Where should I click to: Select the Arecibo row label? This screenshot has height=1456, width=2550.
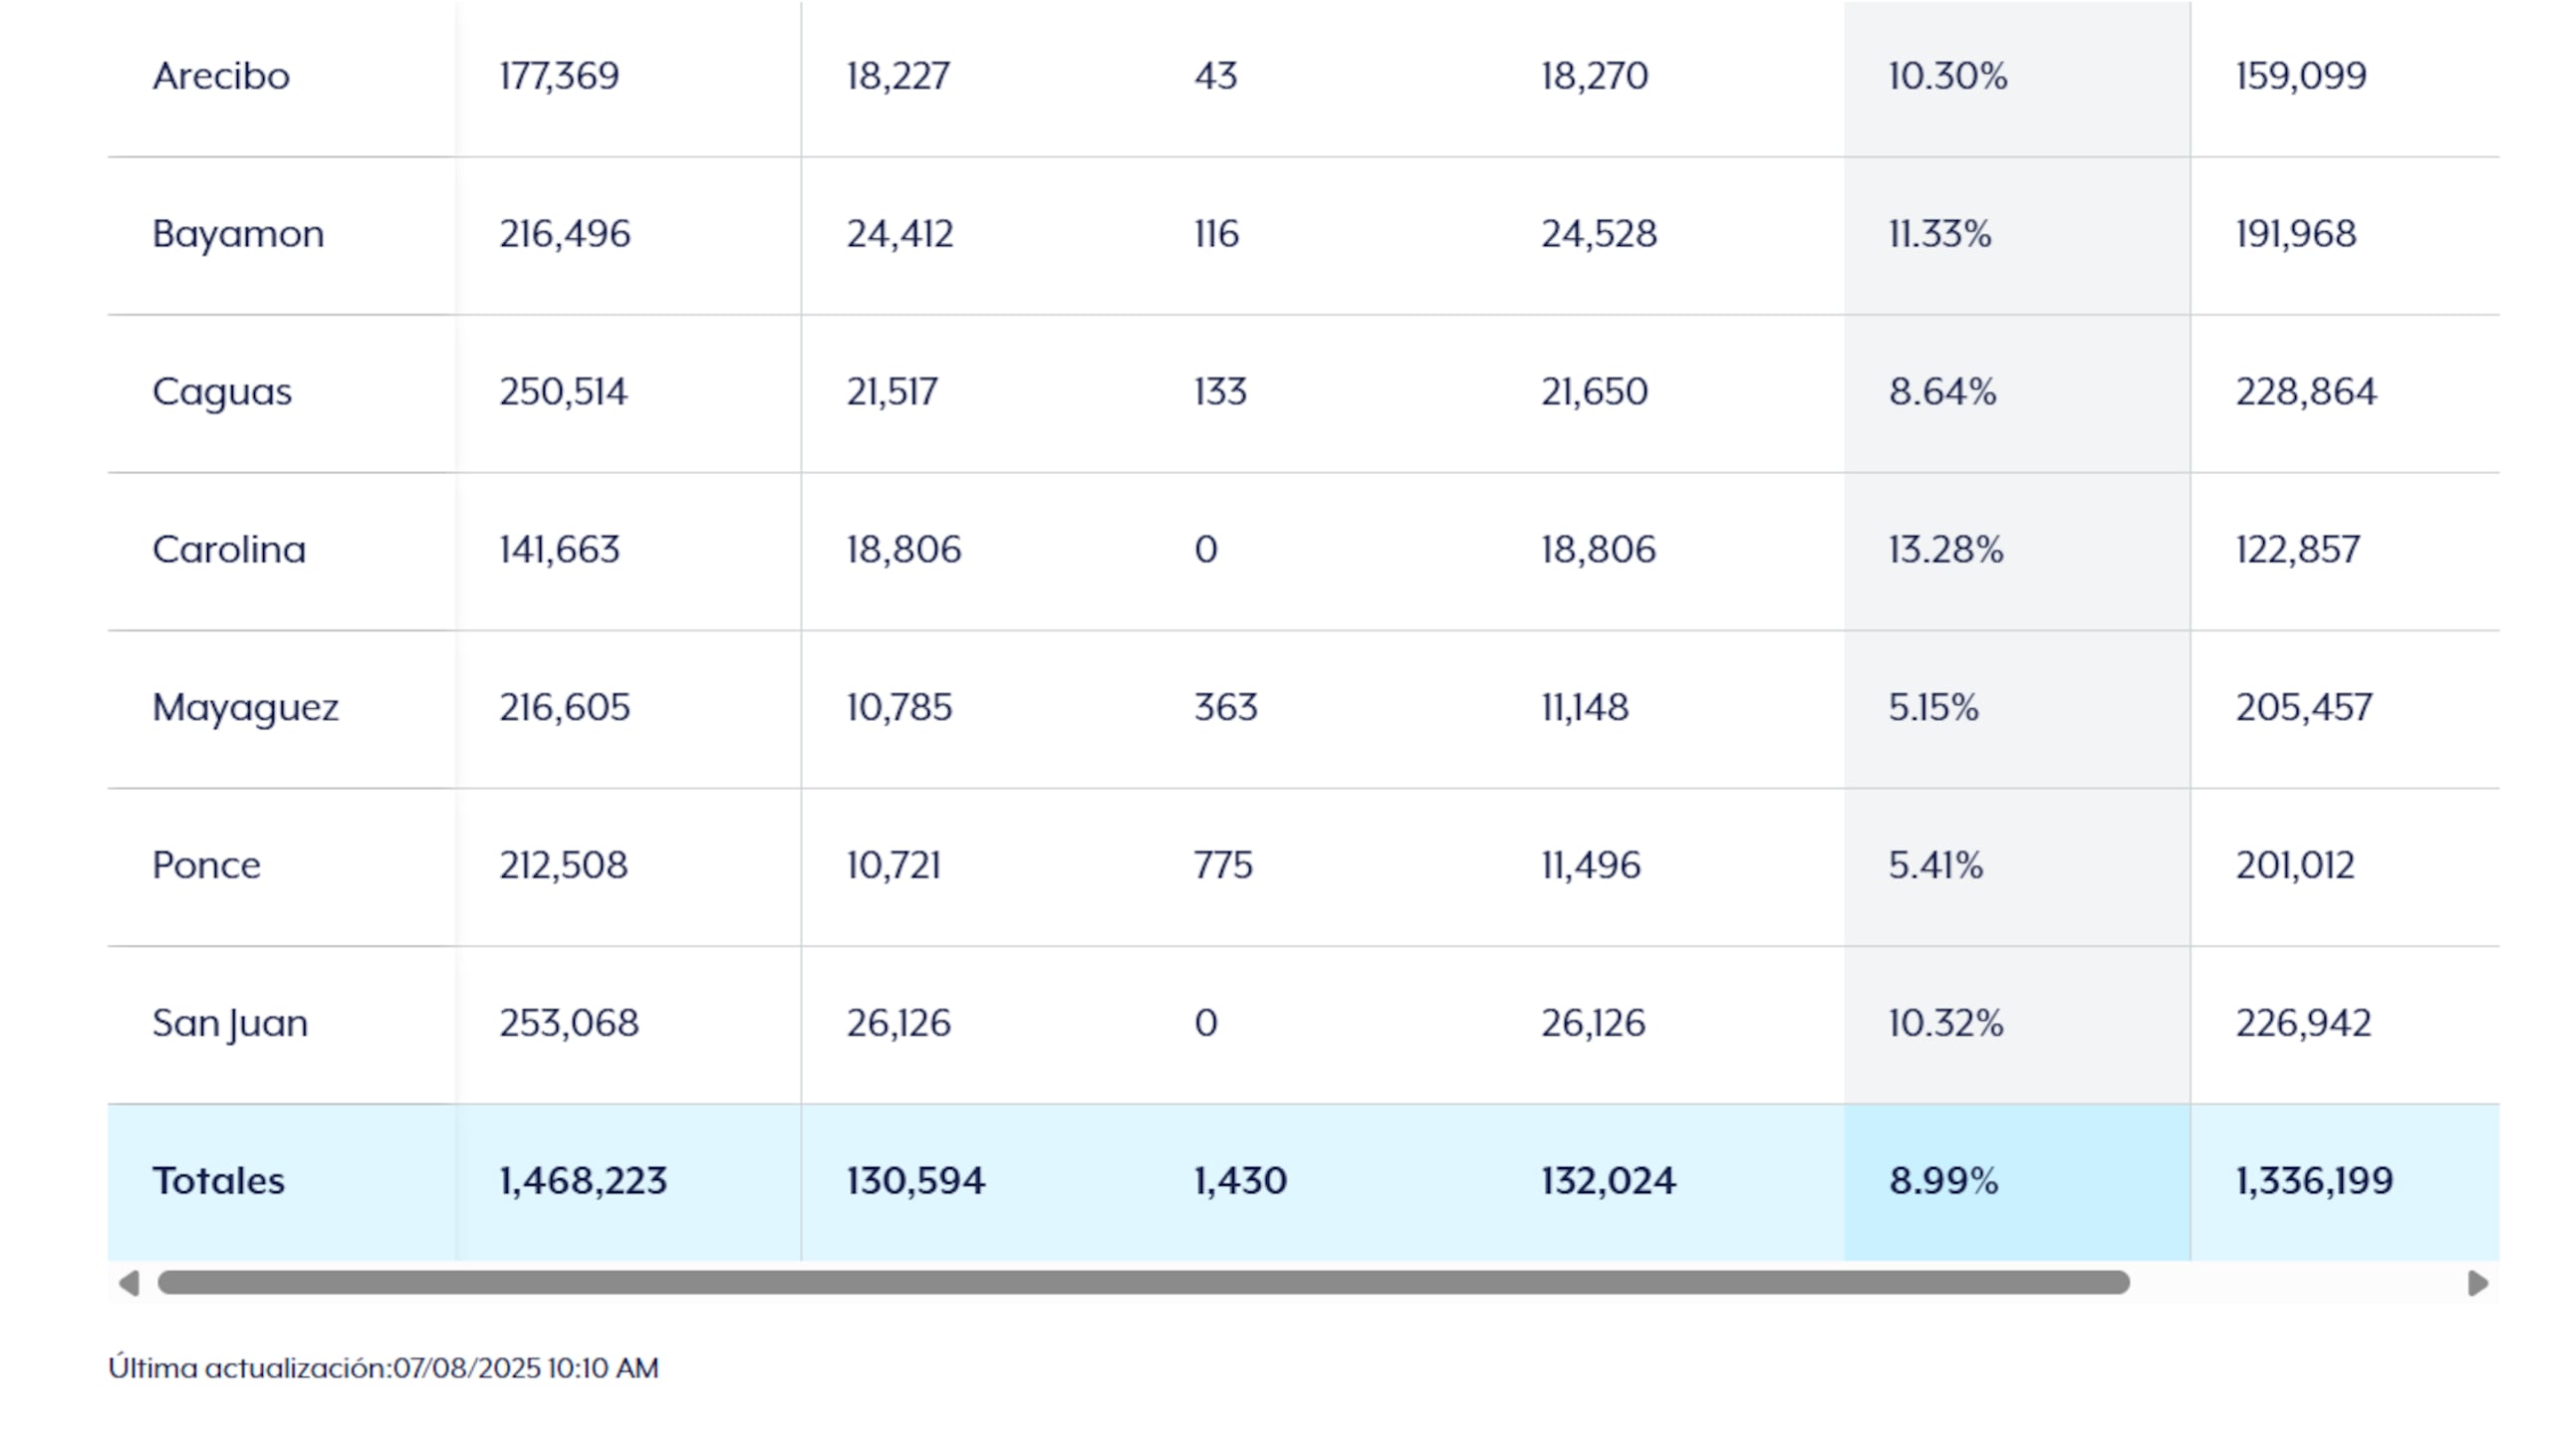221,76
